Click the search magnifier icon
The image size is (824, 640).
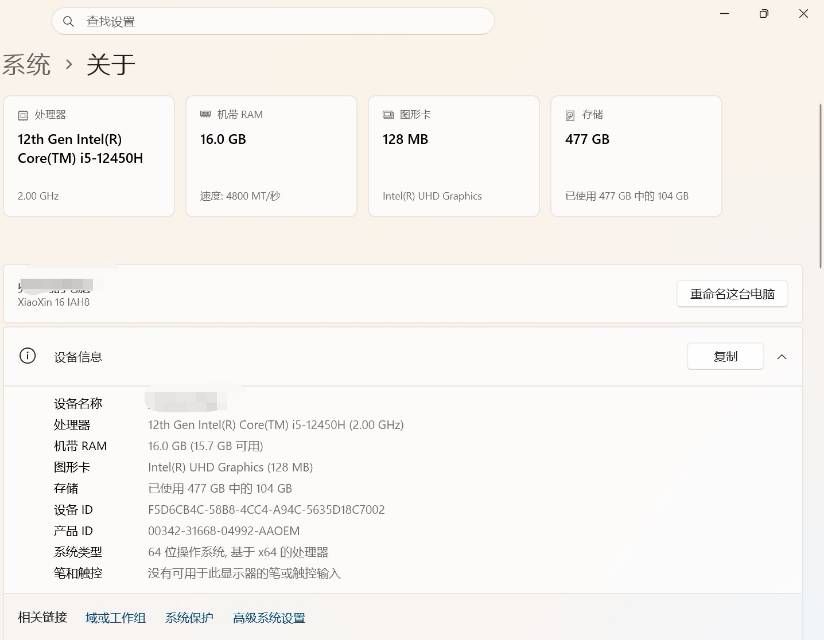[x=68, y=22]
